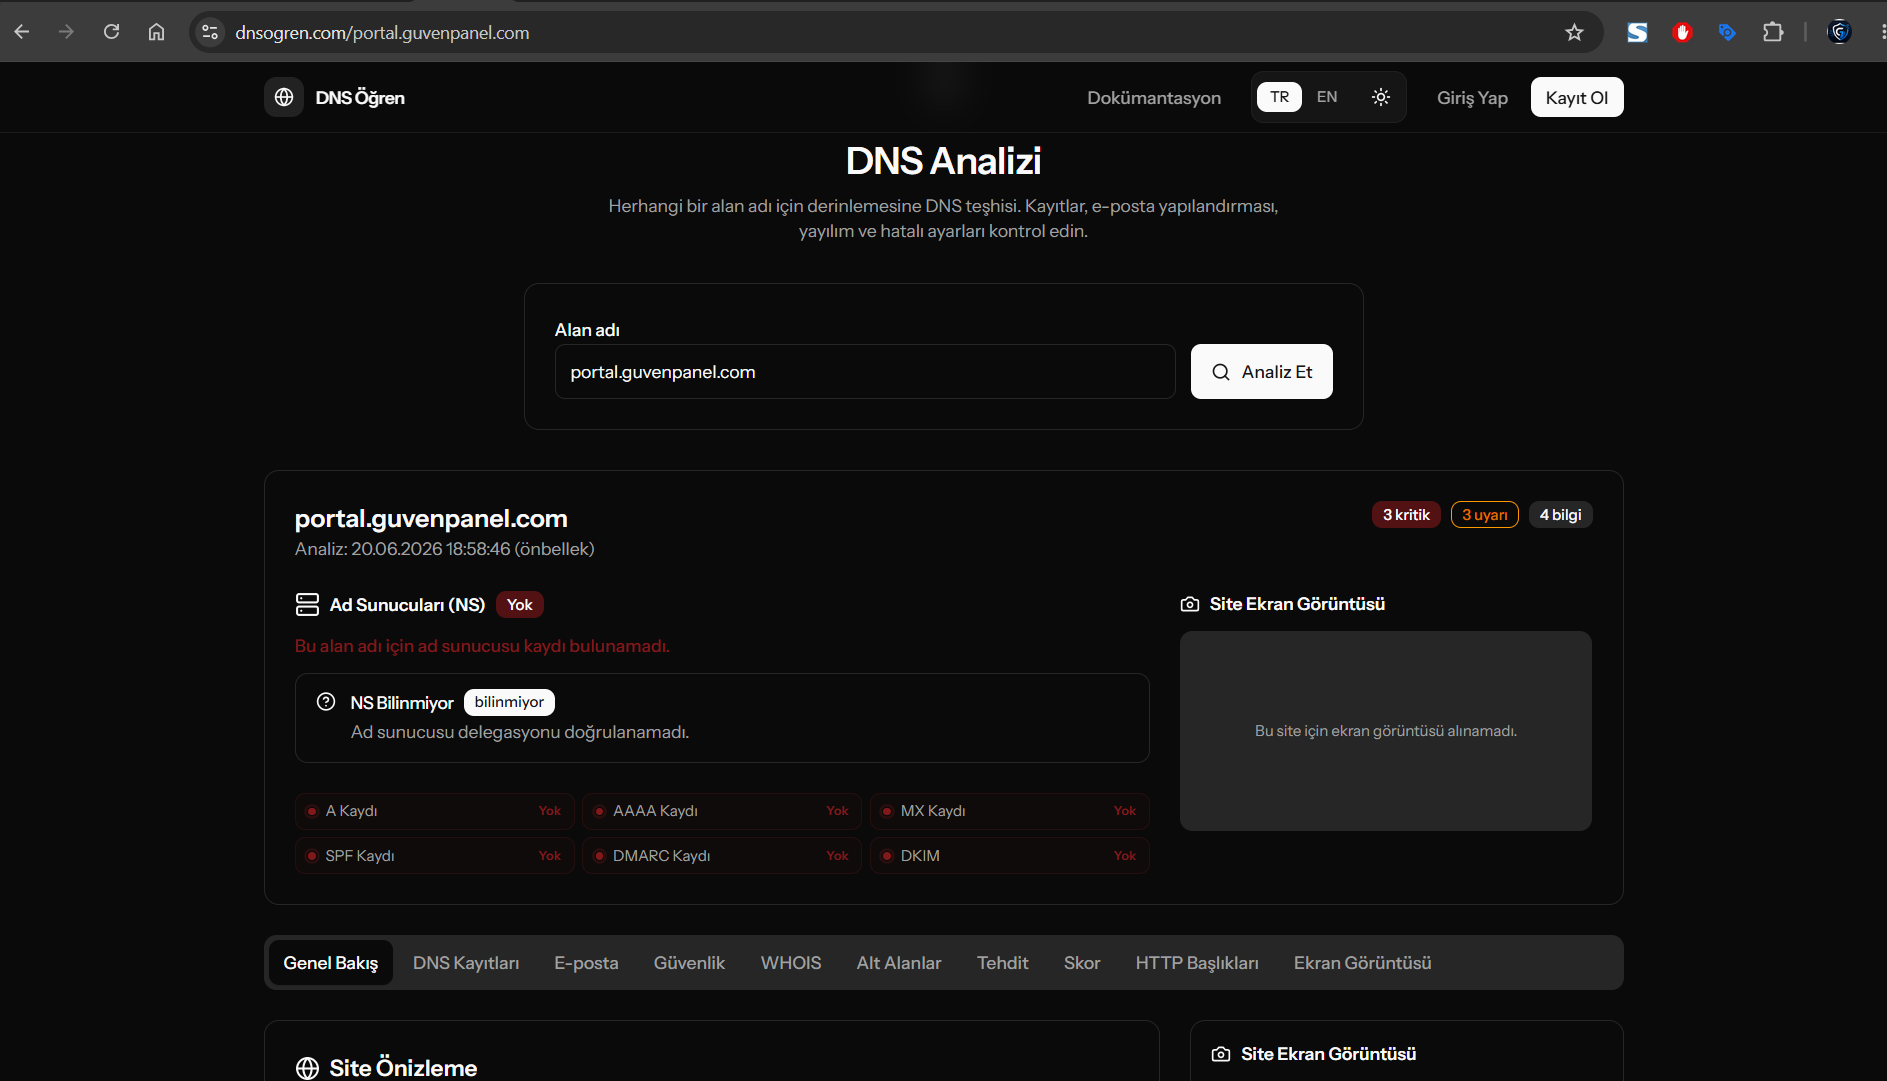This screenshot has height=1081, width=1887.
Task: Click the bilinmiyor status badge
Action: click(509, 702)
